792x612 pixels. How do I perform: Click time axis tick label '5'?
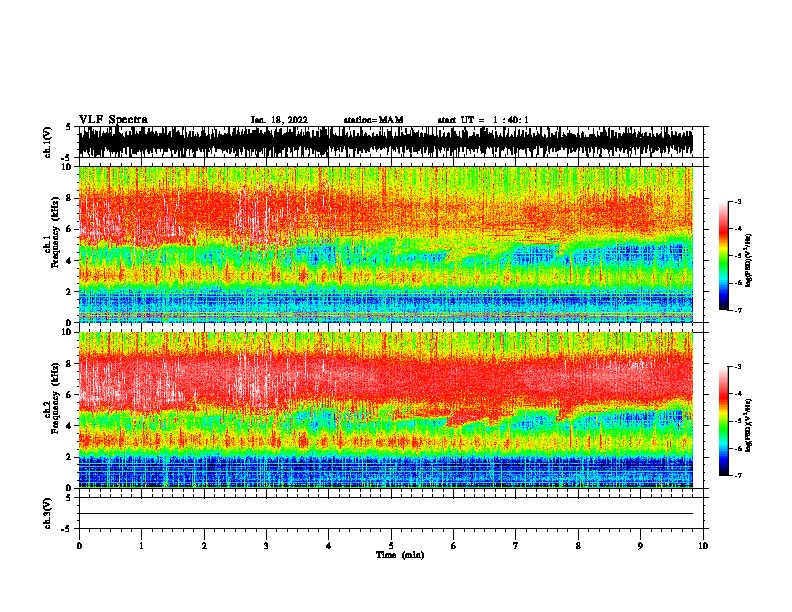[391, 546]
